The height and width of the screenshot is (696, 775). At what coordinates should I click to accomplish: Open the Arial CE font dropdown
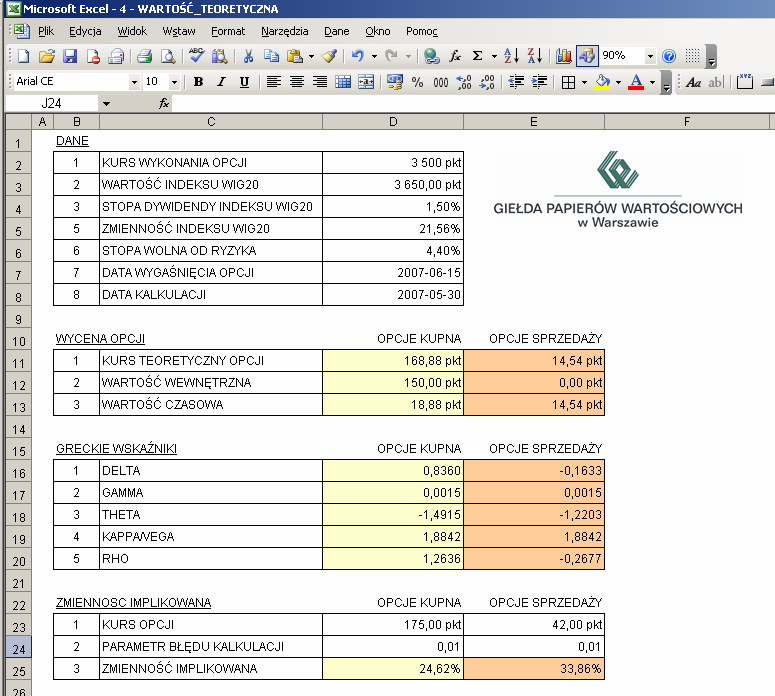pyautogui.click(x=134, y=82)
